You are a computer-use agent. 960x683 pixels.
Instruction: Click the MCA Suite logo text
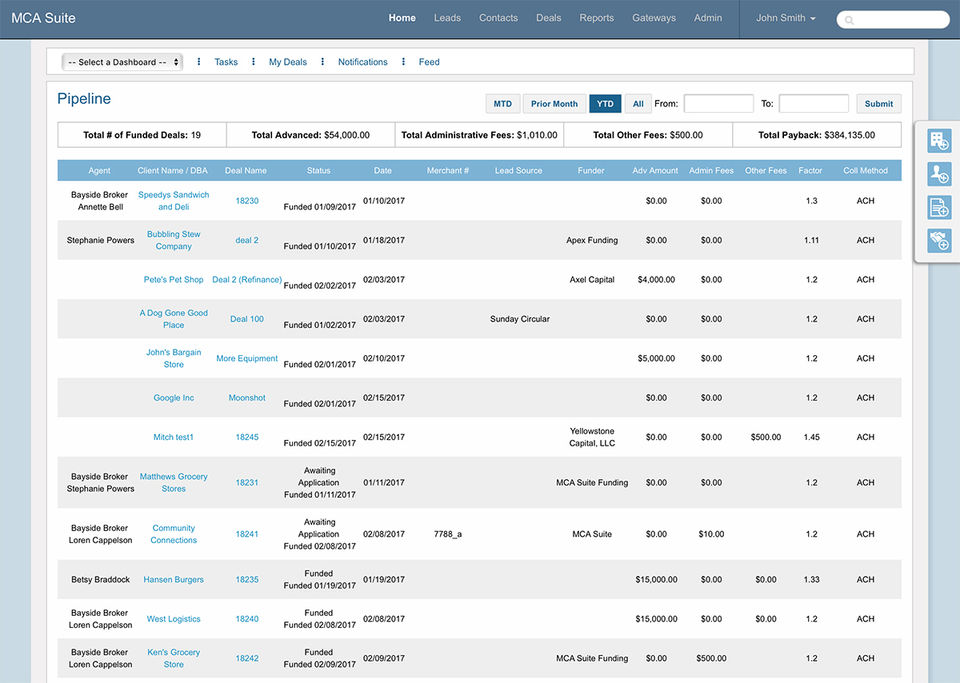click(x=43, y=18)
